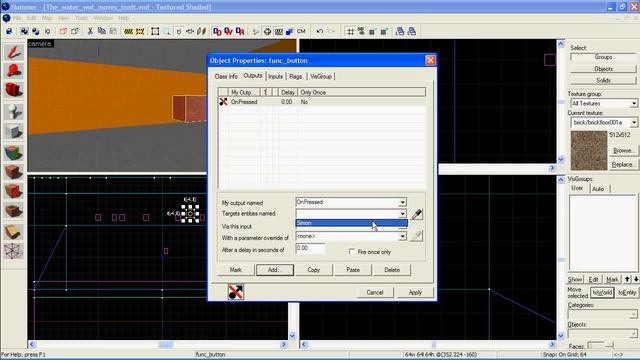This screenshot has height=360, width=640.
Task: Click the brick texture preview thumbnail
Action: (589, 150)
